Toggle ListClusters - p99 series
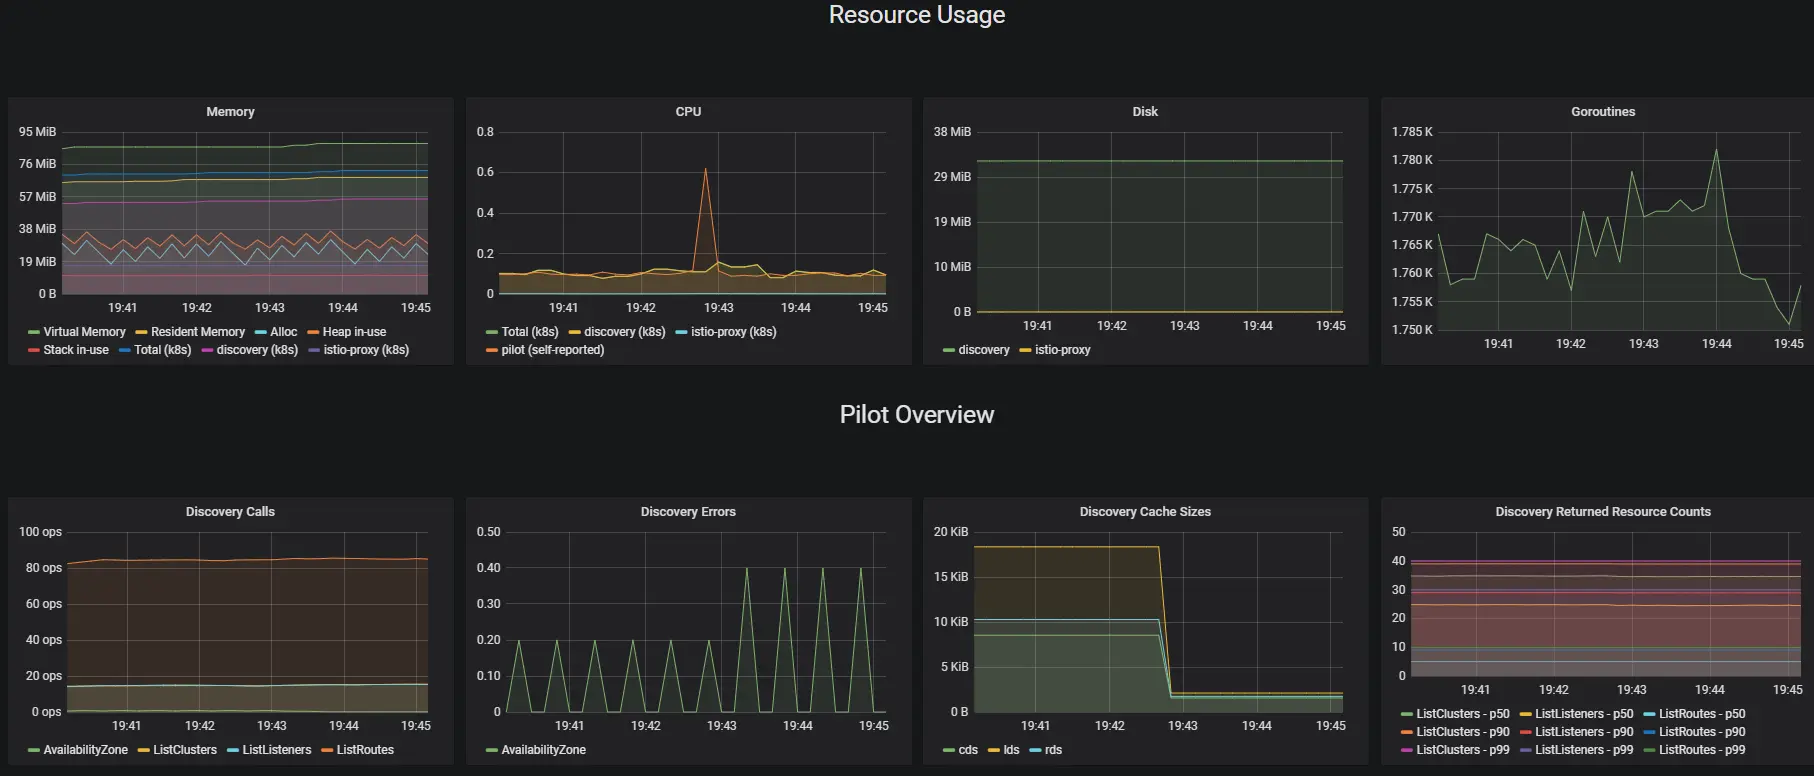 pyautogui.click(x=1463, y=750)
